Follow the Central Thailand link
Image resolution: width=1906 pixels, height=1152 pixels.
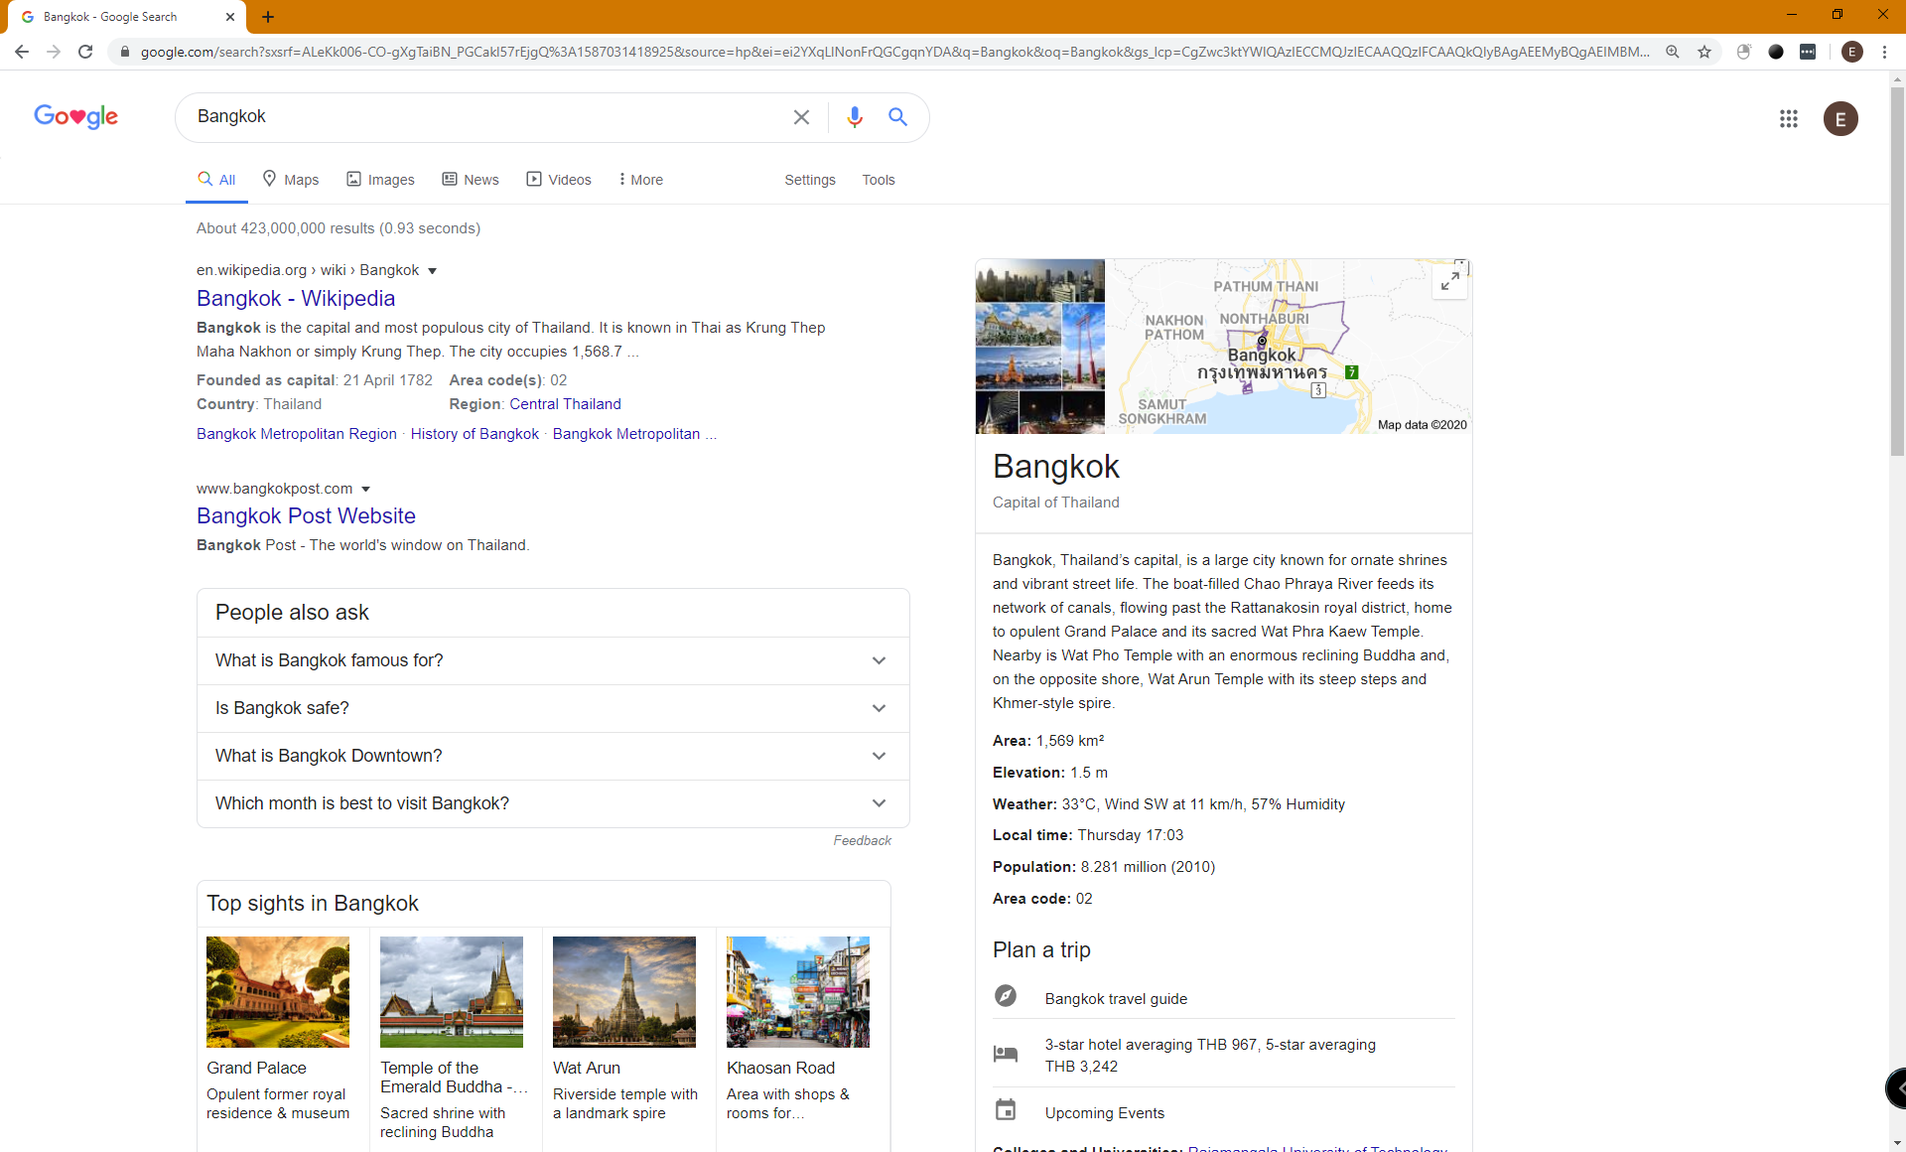[x=565, y=404]
